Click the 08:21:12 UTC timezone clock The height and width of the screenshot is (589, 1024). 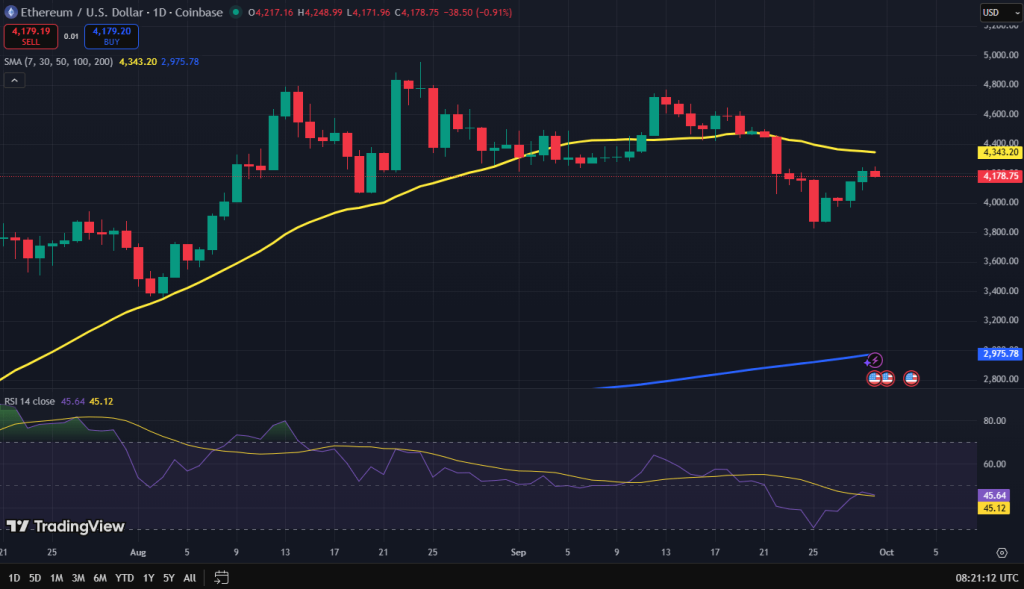(x=987, y=578)
